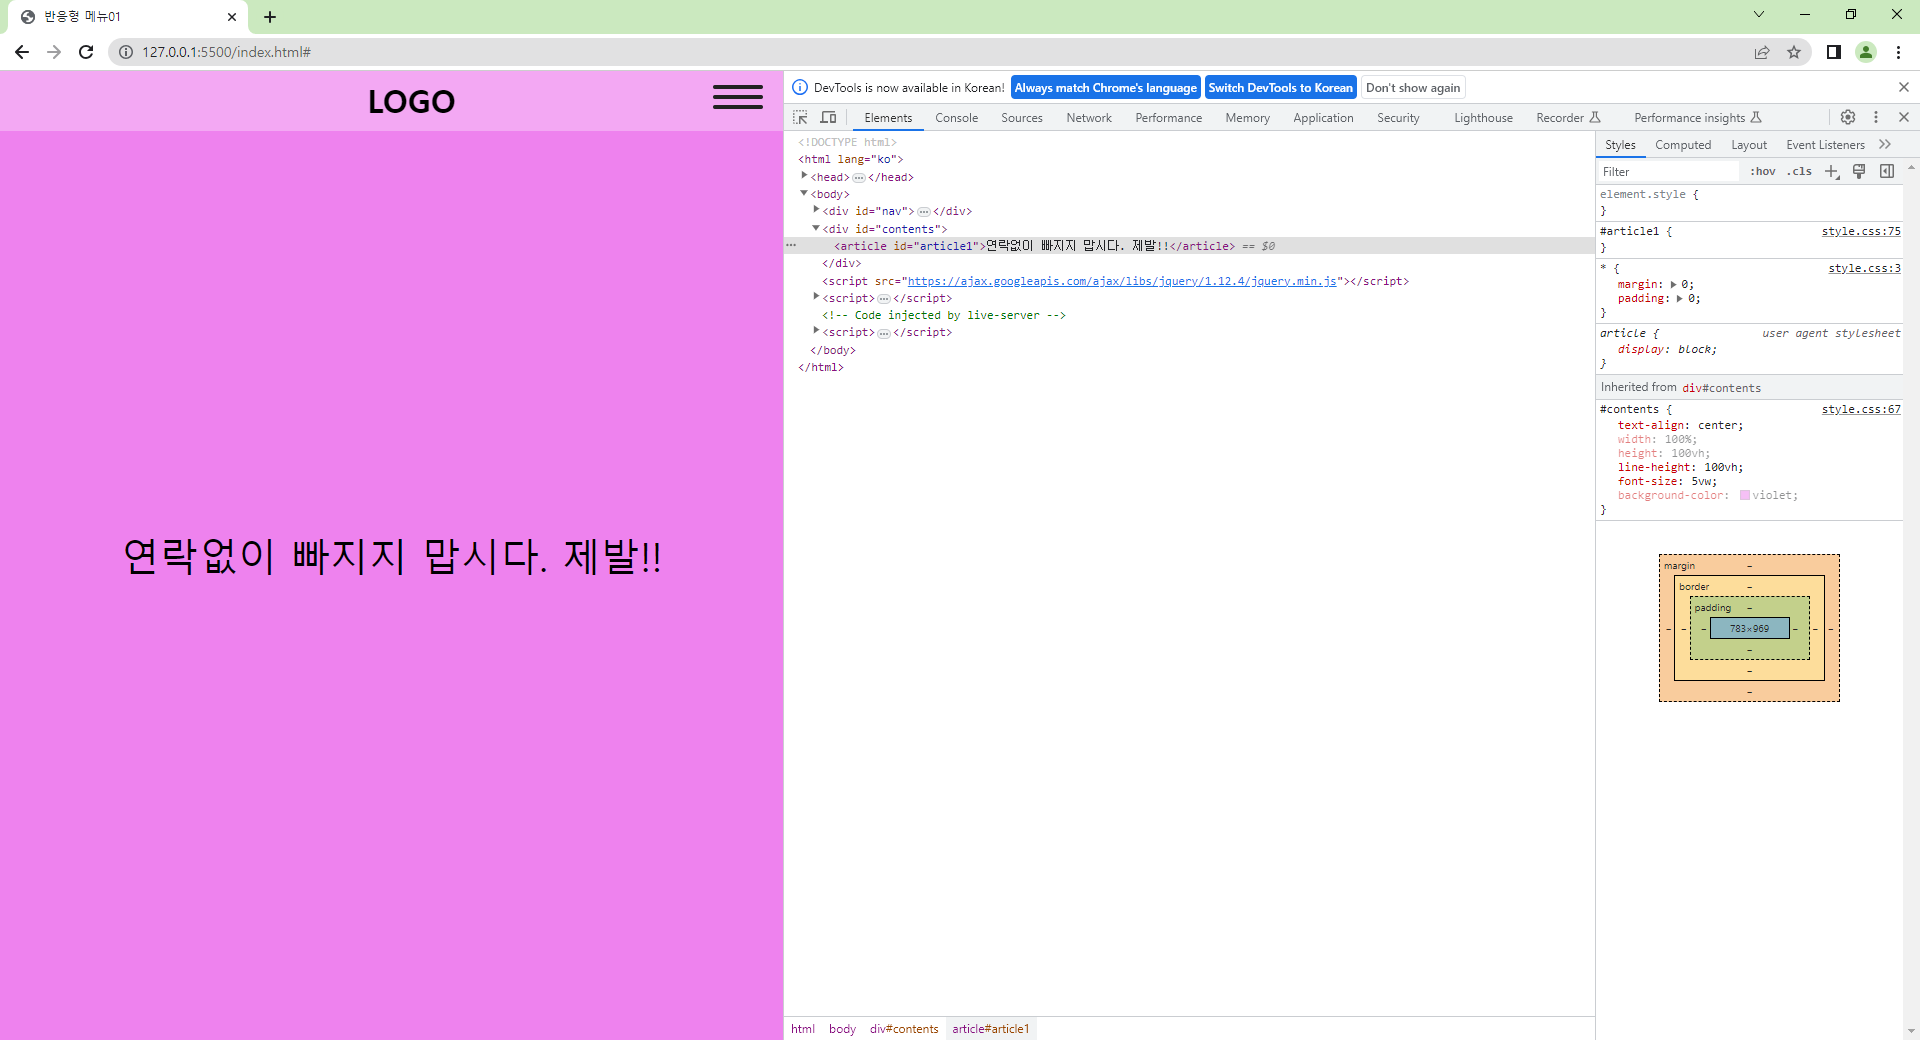Expand the margin shorthand triangle
This screenshot has height=1040, width=1920.
tap(1673, 285)
